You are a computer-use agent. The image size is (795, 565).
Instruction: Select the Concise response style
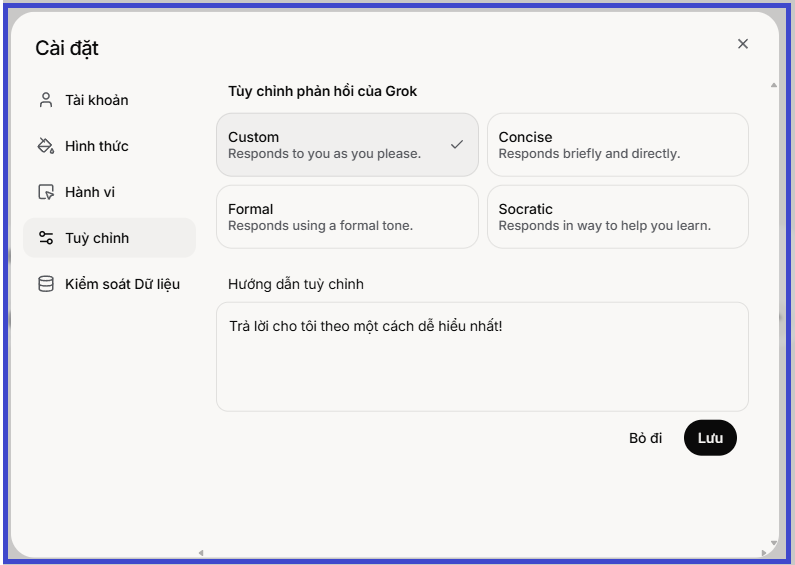point(618,145)
